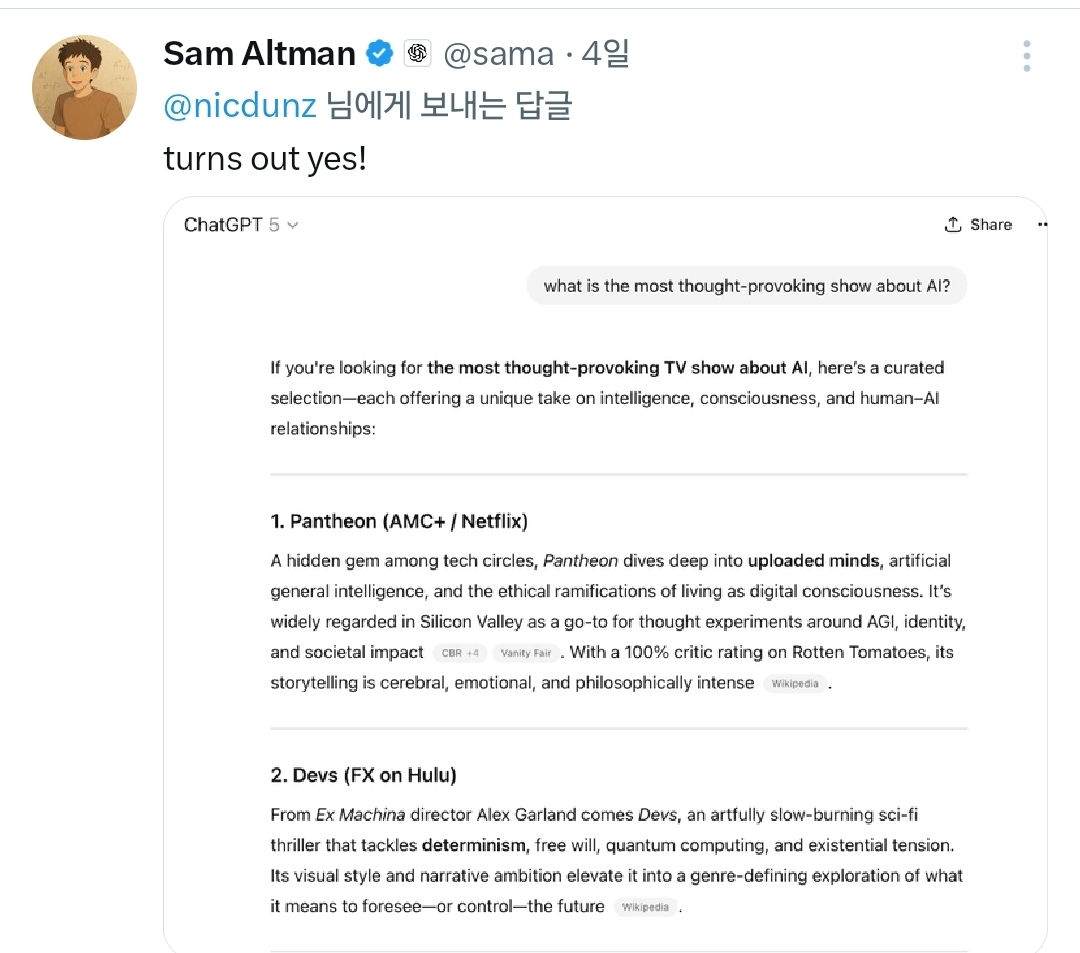Click the OpenAI affiliation badge icon
This screenshot has height=953, width=1080.
tap(417, 54)
